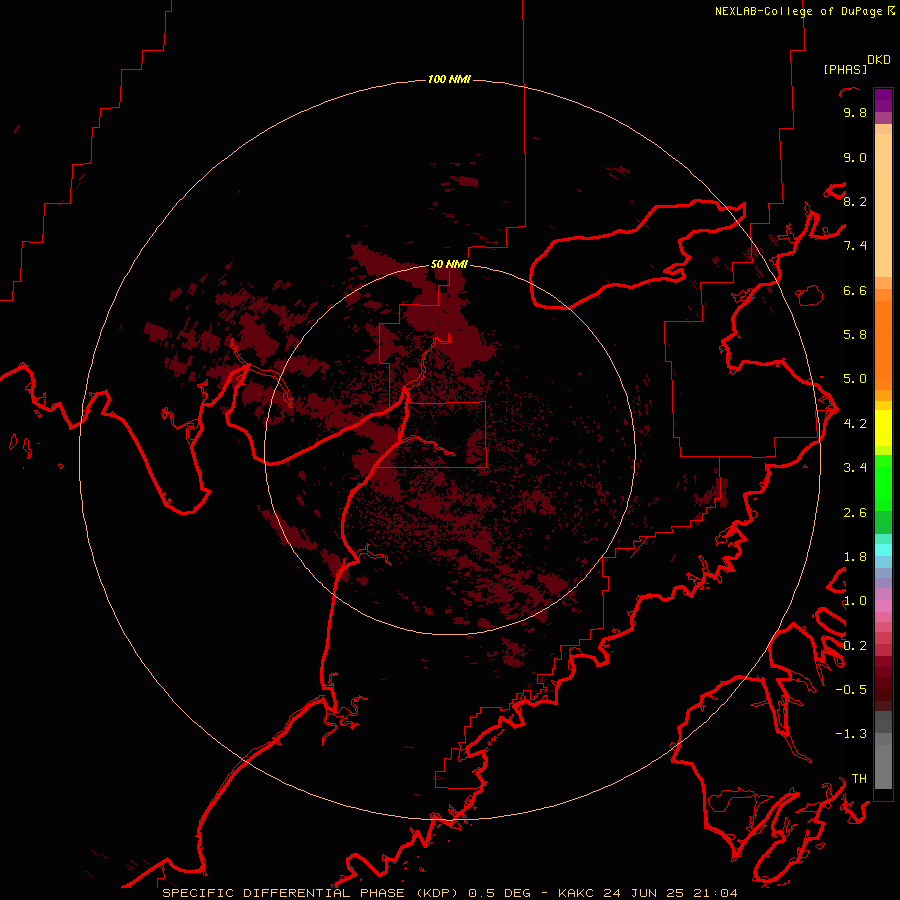Click the DKD unit label above scale
The height and width of the screenshot is (900, 900).
879,60
